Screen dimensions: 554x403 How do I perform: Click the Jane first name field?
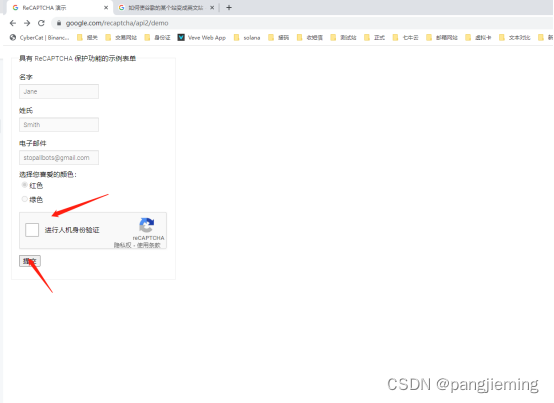pyautogui.click(x=59, y=91)
